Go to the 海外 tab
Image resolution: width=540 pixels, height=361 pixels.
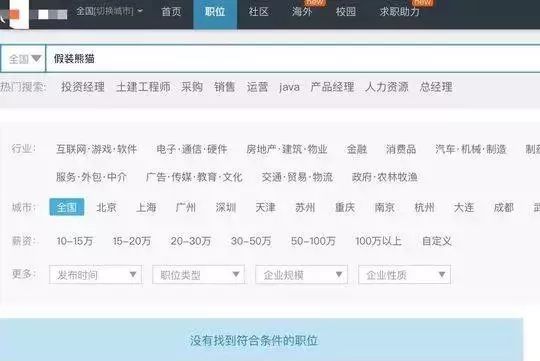point(302,12)
